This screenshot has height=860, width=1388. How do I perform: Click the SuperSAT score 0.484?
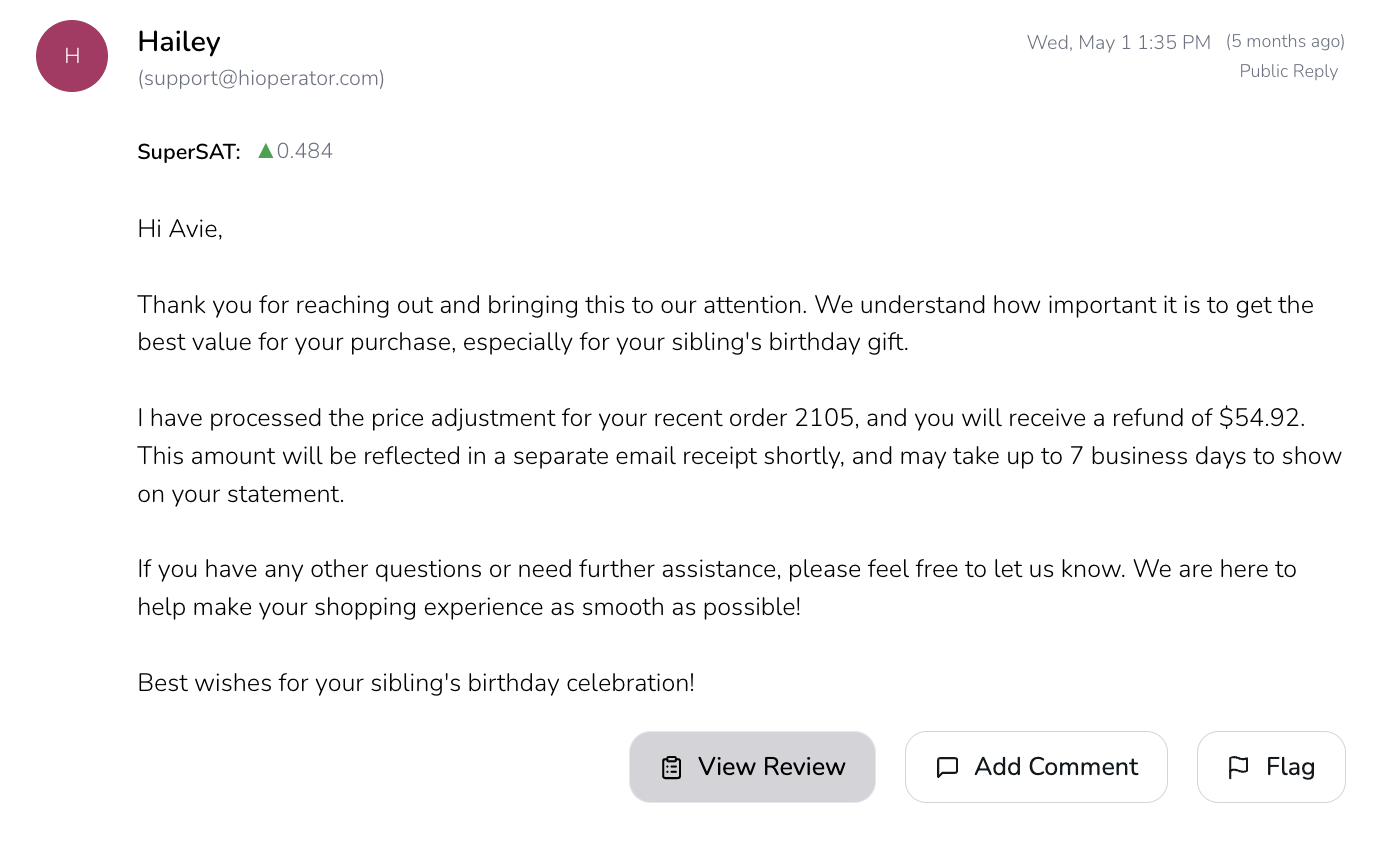[305, 151]
